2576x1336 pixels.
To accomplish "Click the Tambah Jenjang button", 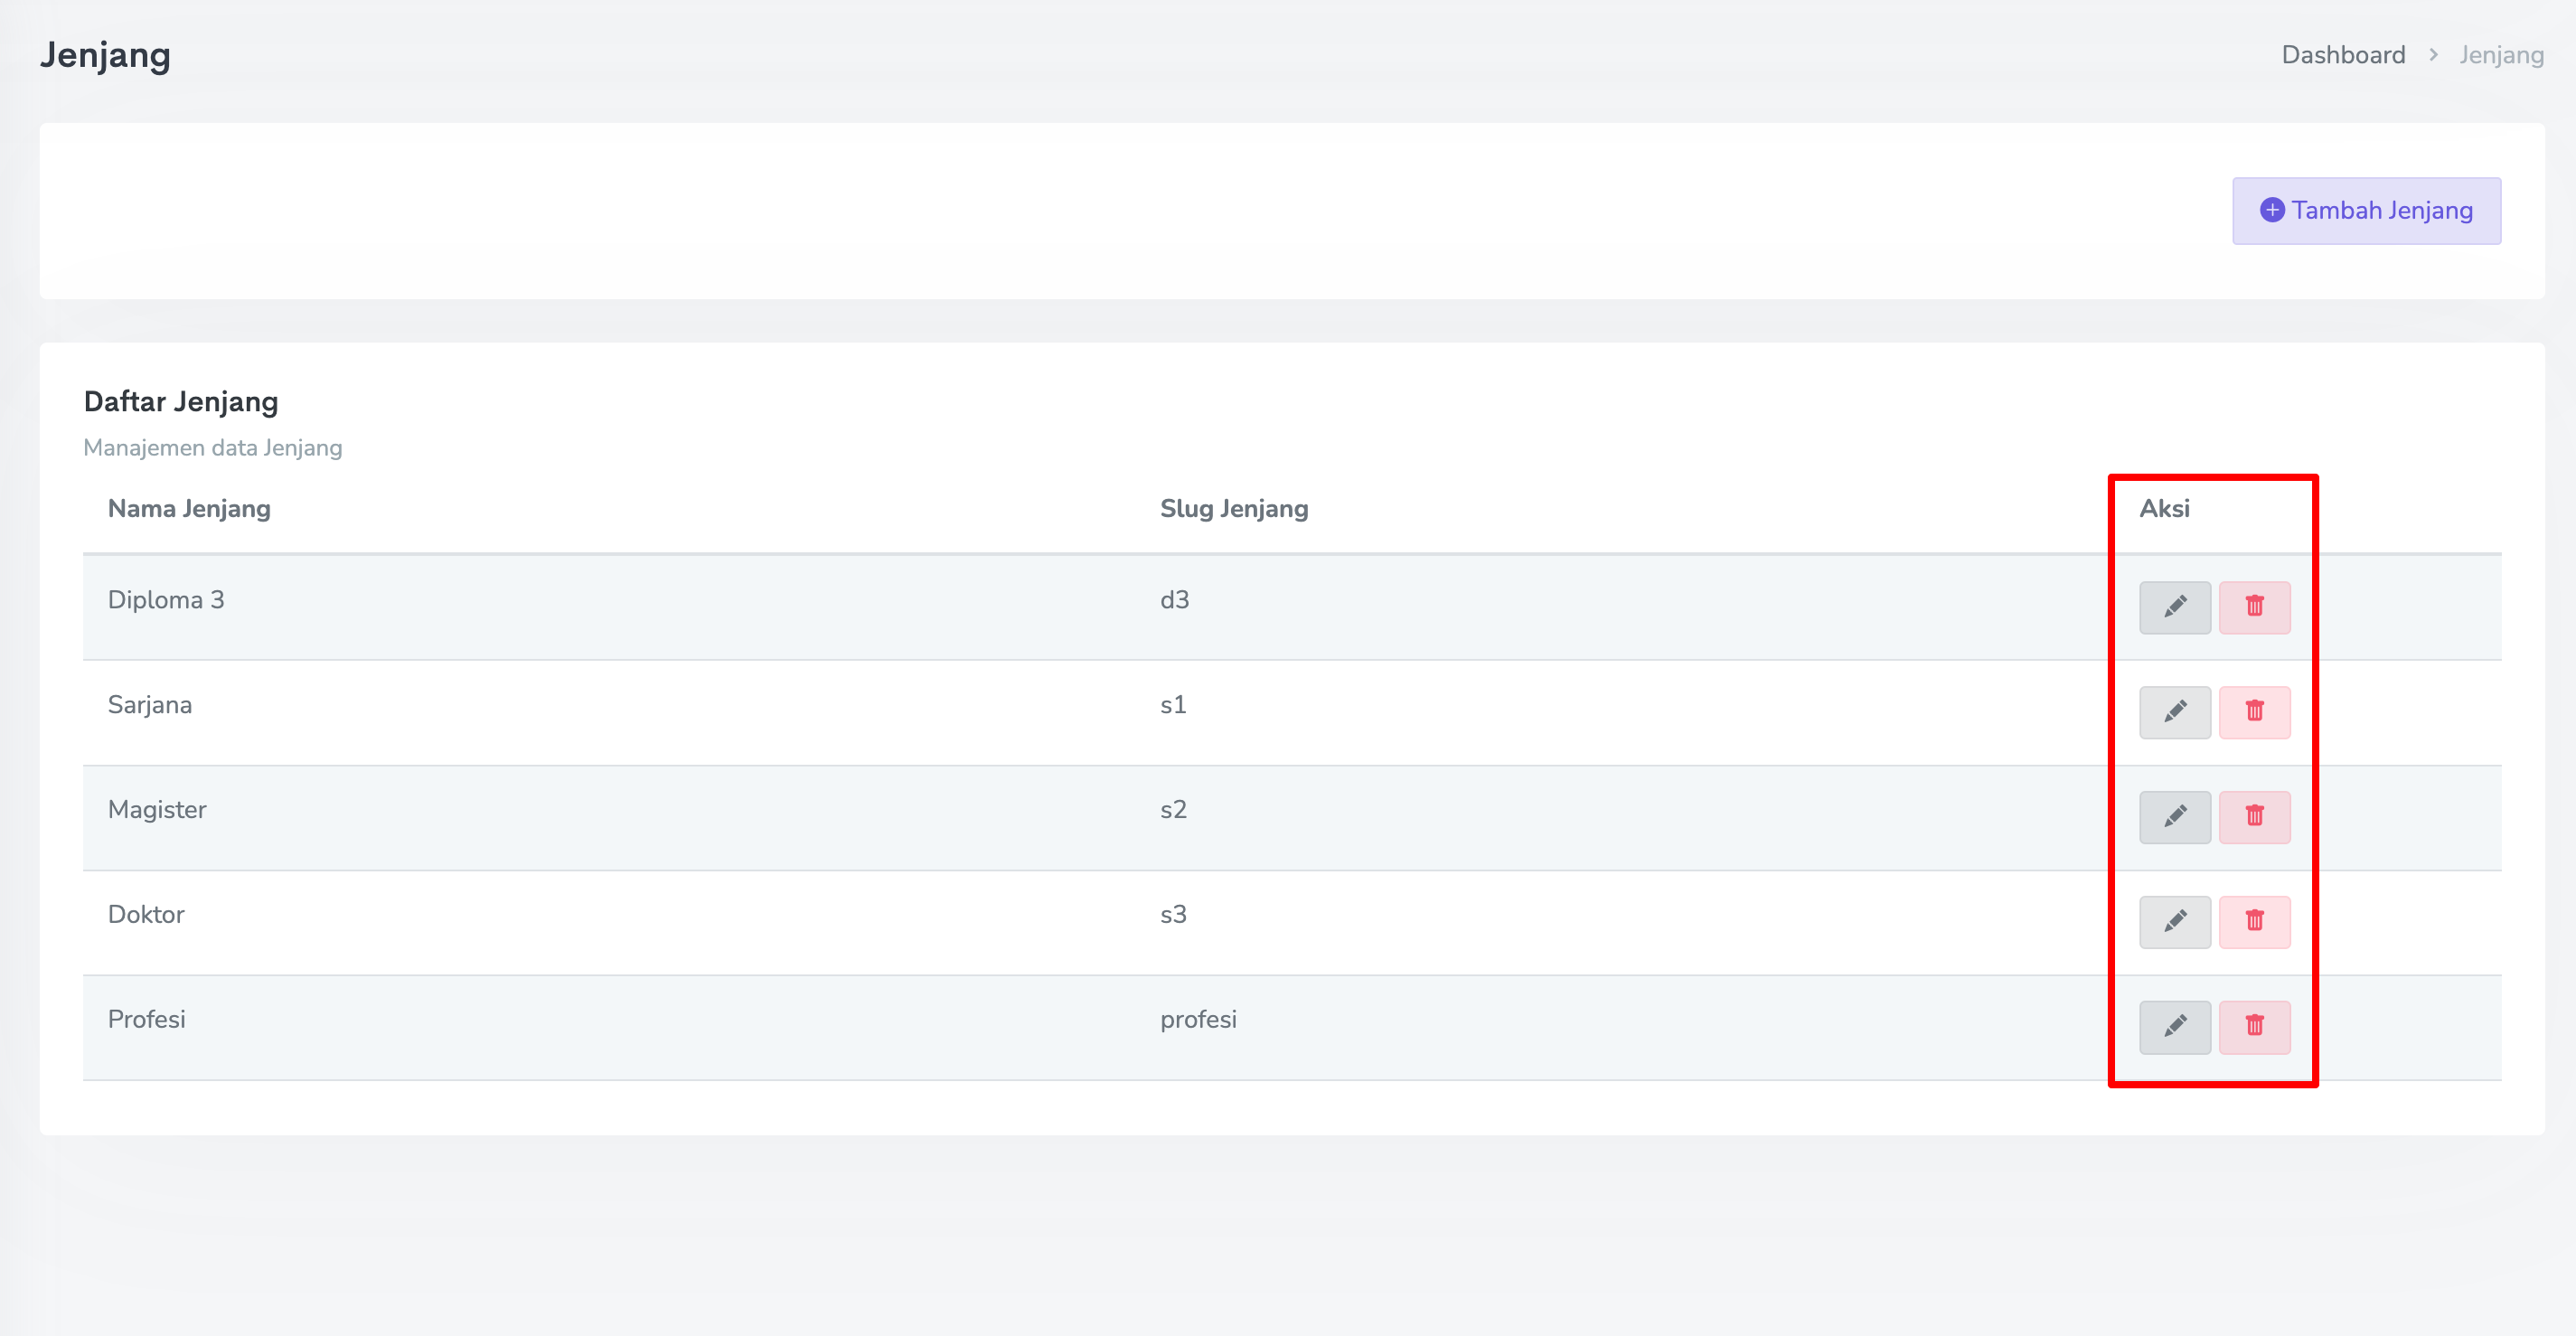I will tap(2366, 211).
